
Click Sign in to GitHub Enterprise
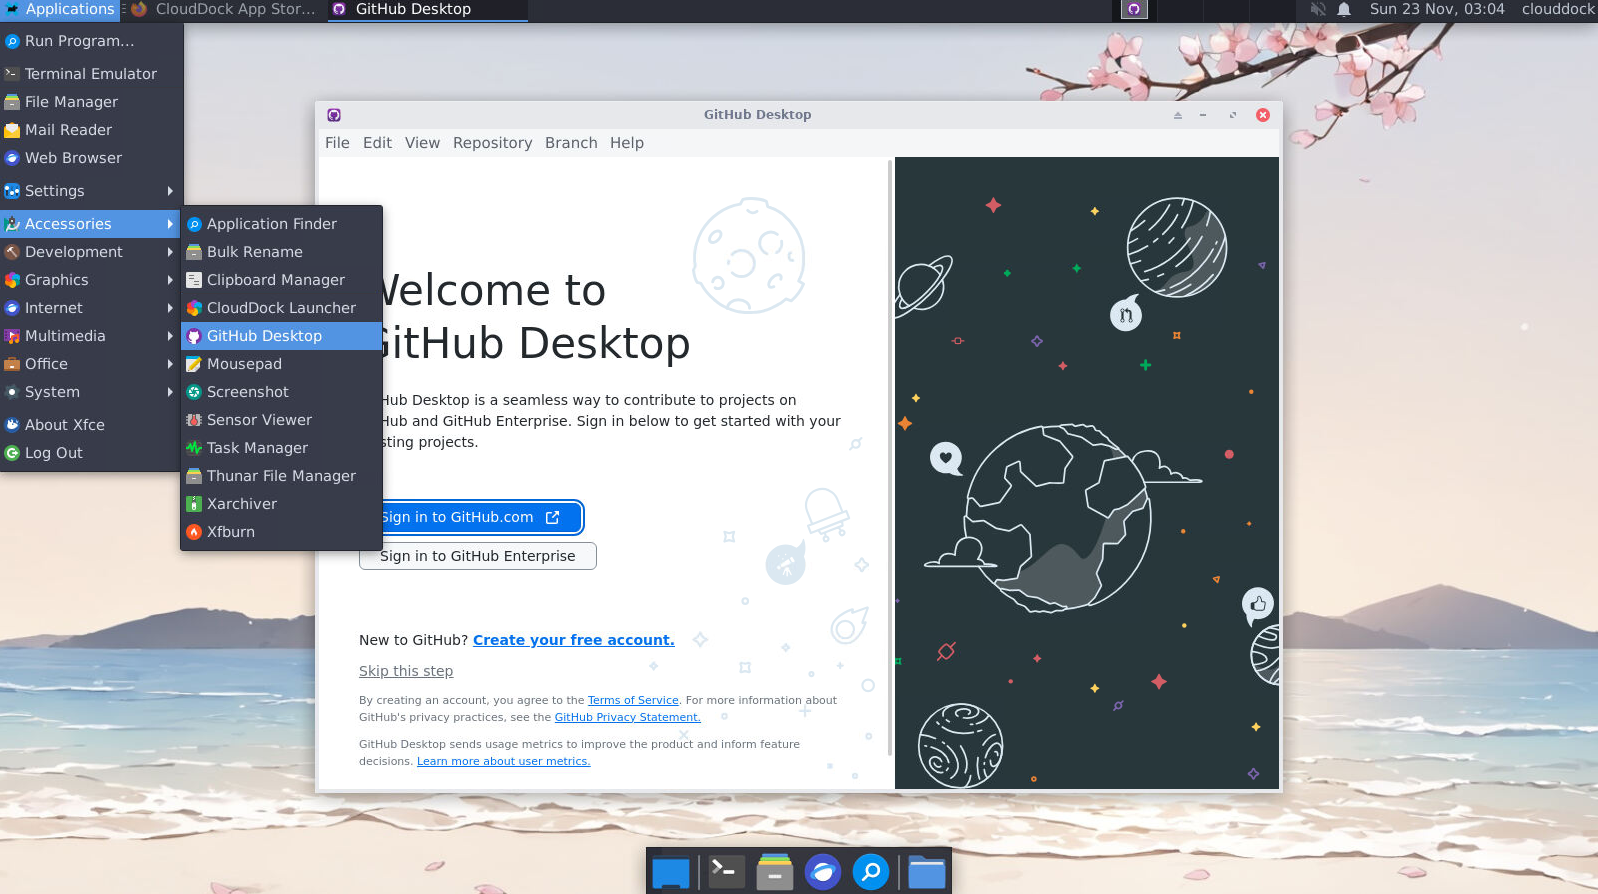[x=478, y=556]
